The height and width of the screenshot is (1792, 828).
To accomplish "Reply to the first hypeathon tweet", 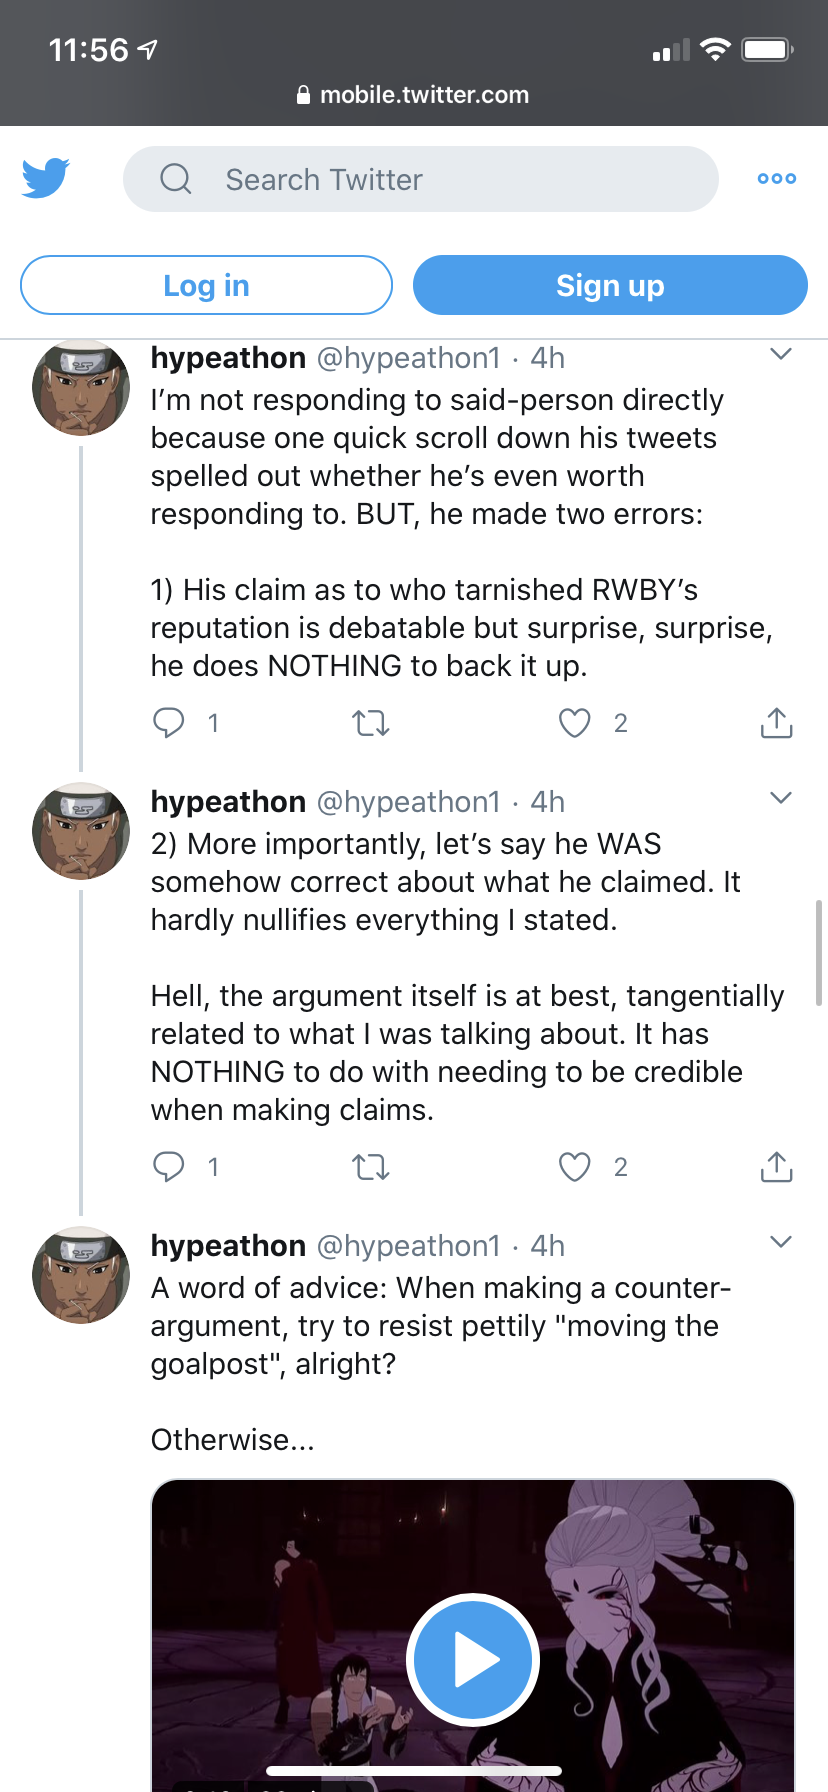I will 169,722.
